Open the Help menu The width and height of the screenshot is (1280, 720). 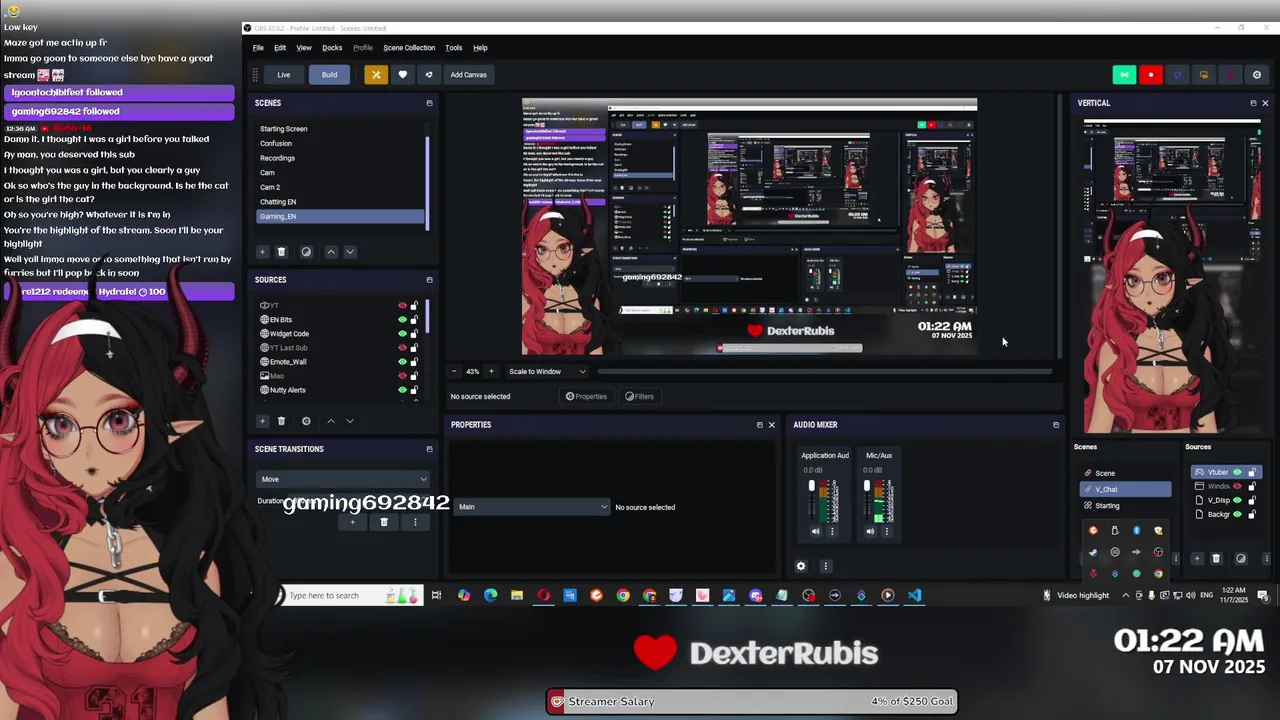(480, 48)
